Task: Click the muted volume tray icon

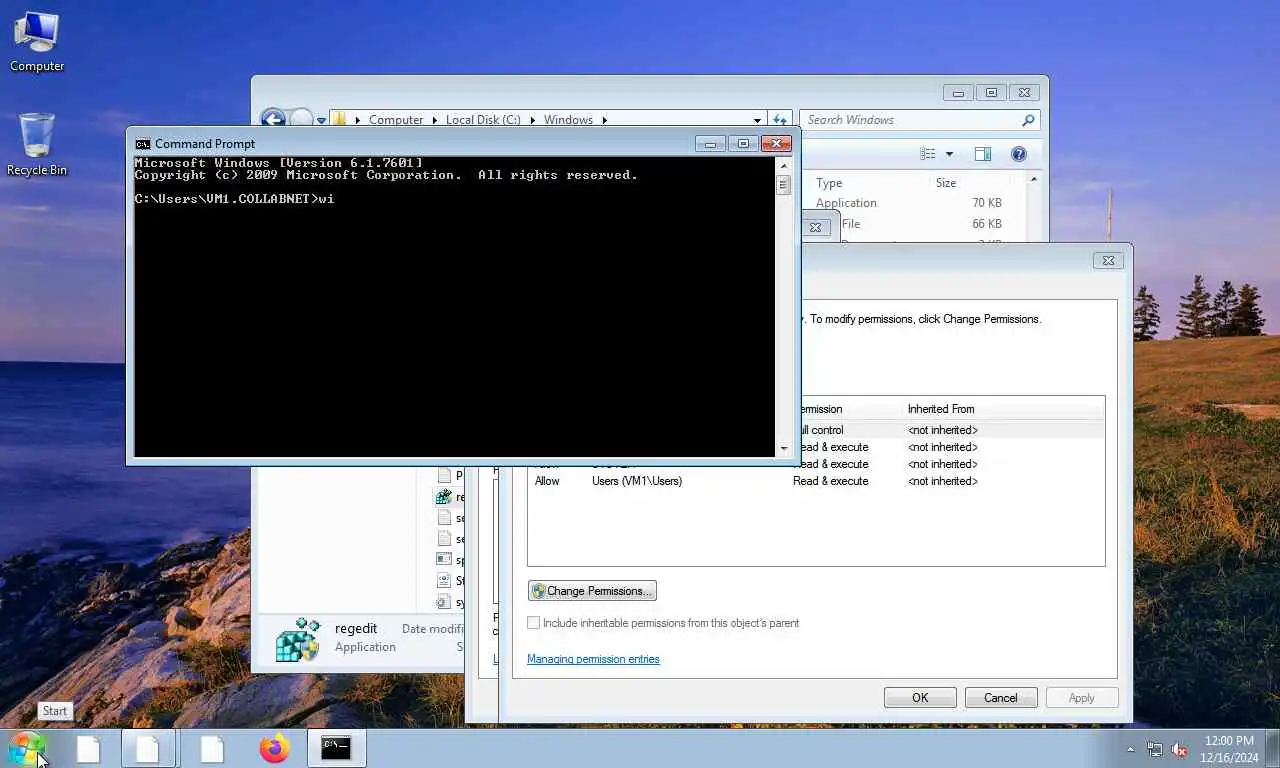Action: (x=1180, y=749)
